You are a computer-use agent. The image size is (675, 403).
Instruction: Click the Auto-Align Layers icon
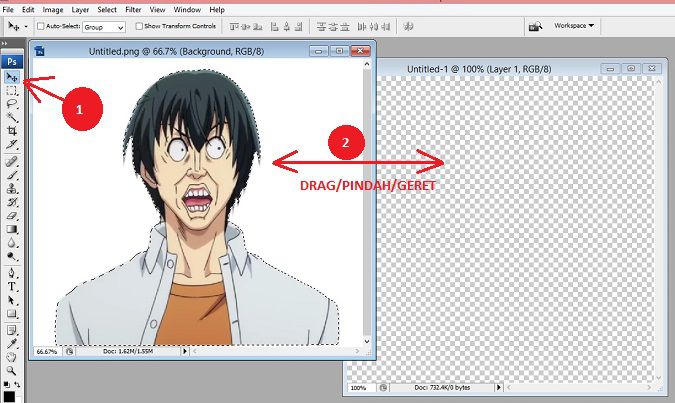[408, 27]
